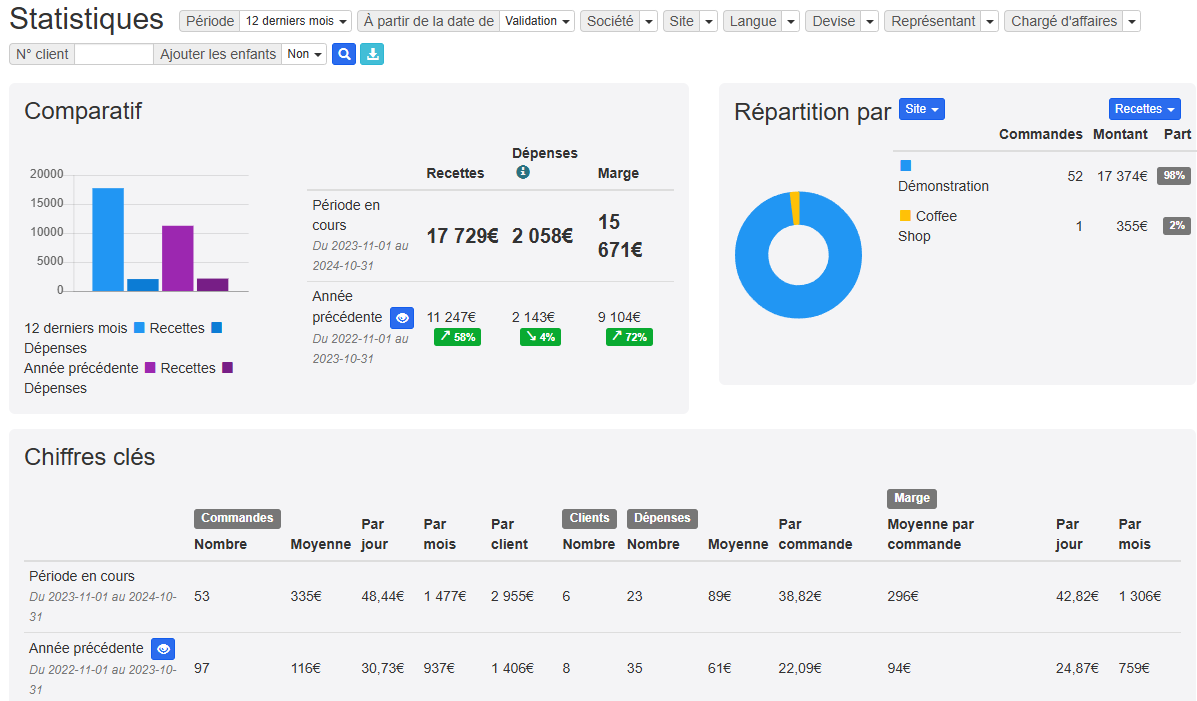This screenshot has height=701, width=1197.
Task: Click the N° client input field
Action: [114, 54]
